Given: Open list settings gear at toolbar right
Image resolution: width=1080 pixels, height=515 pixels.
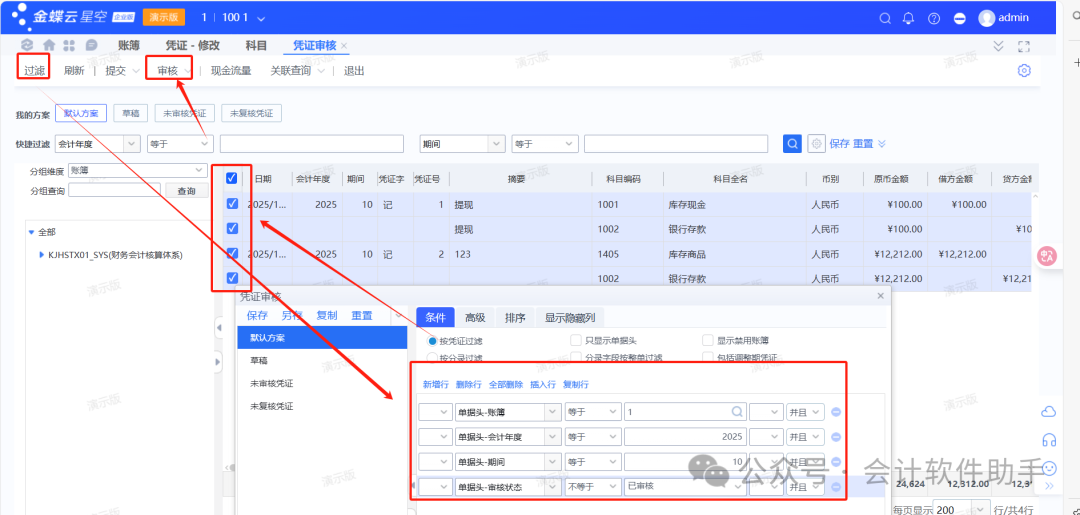Looking at the screenshot, I should (1023, 71).
